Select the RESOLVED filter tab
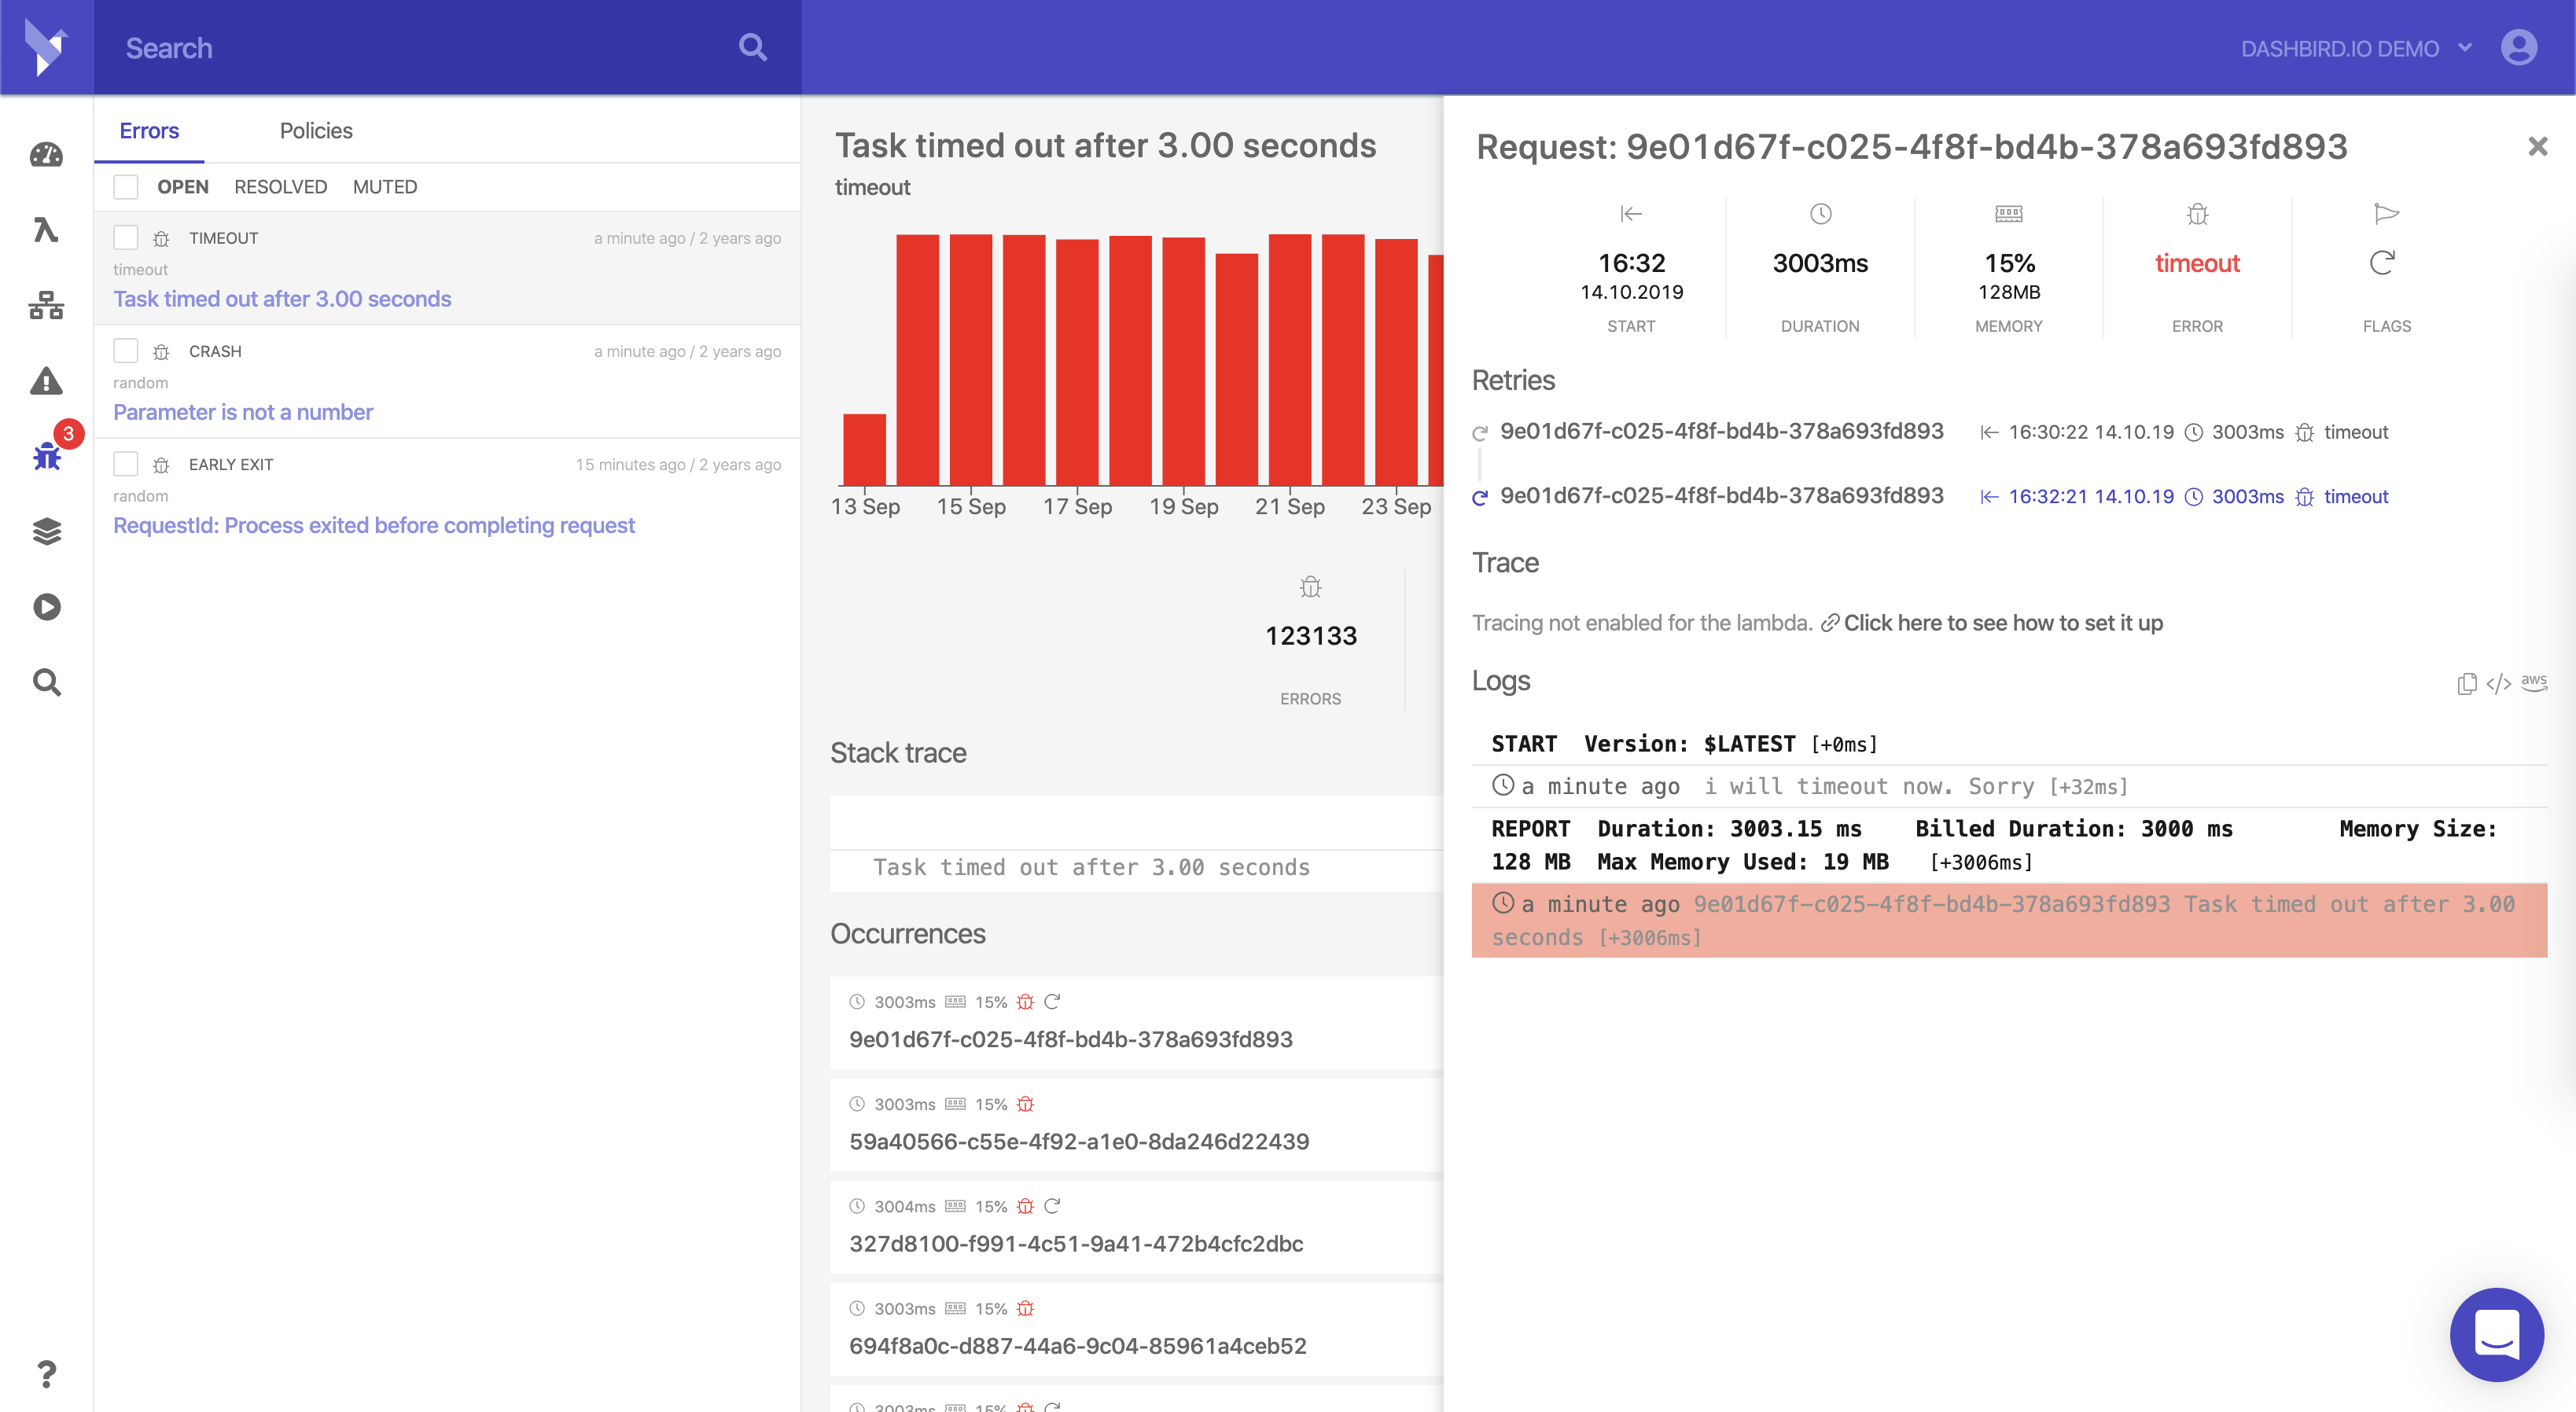Image resolution: width=2576 pixels, height=1412 pixels. pyautogui.click(x=280, y=187)
